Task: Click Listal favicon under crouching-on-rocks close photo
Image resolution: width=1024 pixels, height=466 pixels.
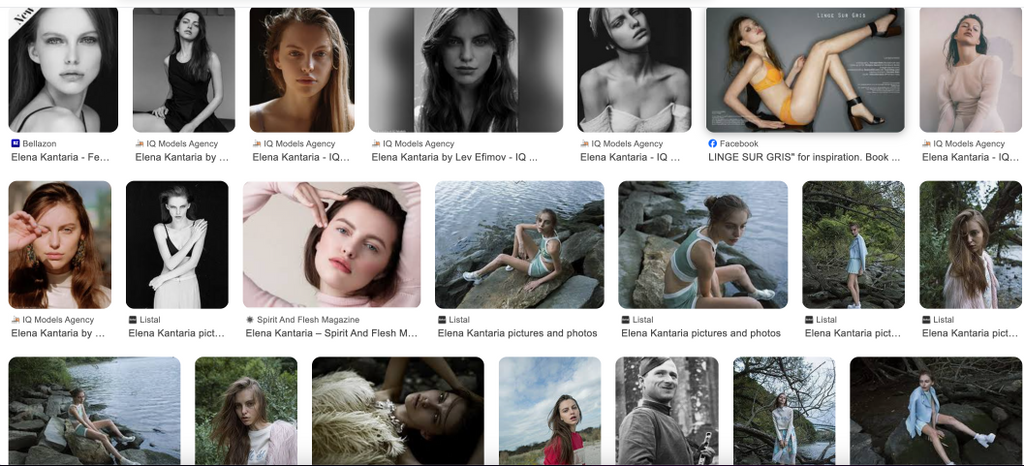Action: click(626, 320)
